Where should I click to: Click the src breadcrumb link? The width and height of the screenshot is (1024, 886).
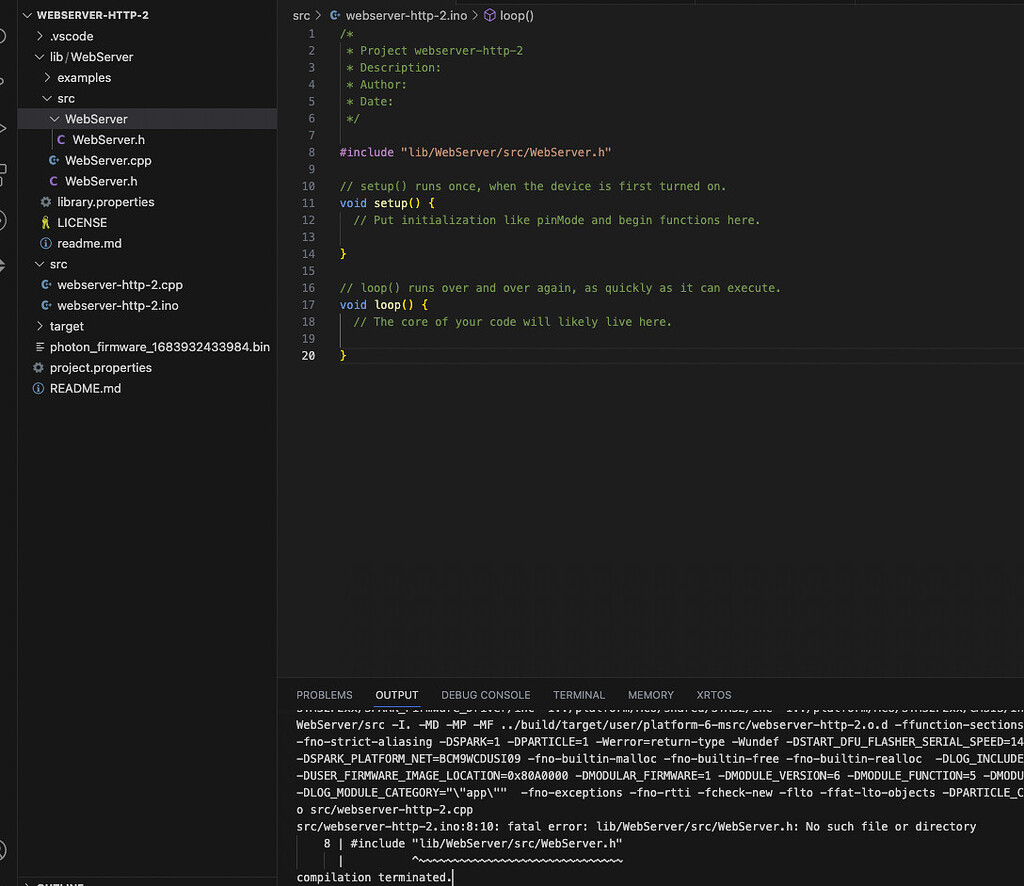pos(302,15)
